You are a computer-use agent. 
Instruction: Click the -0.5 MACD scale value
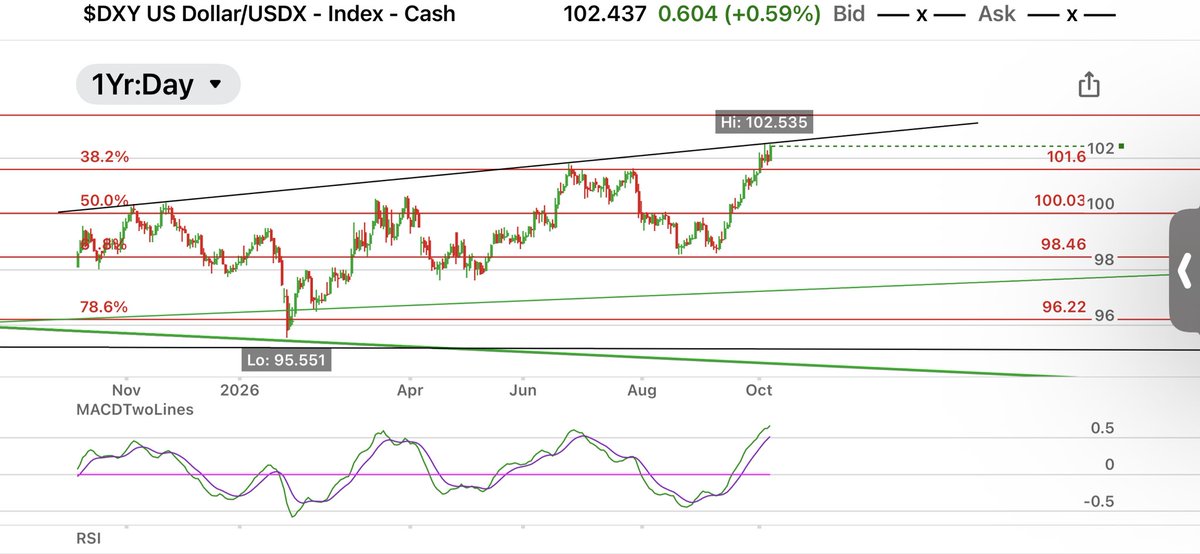(1100, 502)
